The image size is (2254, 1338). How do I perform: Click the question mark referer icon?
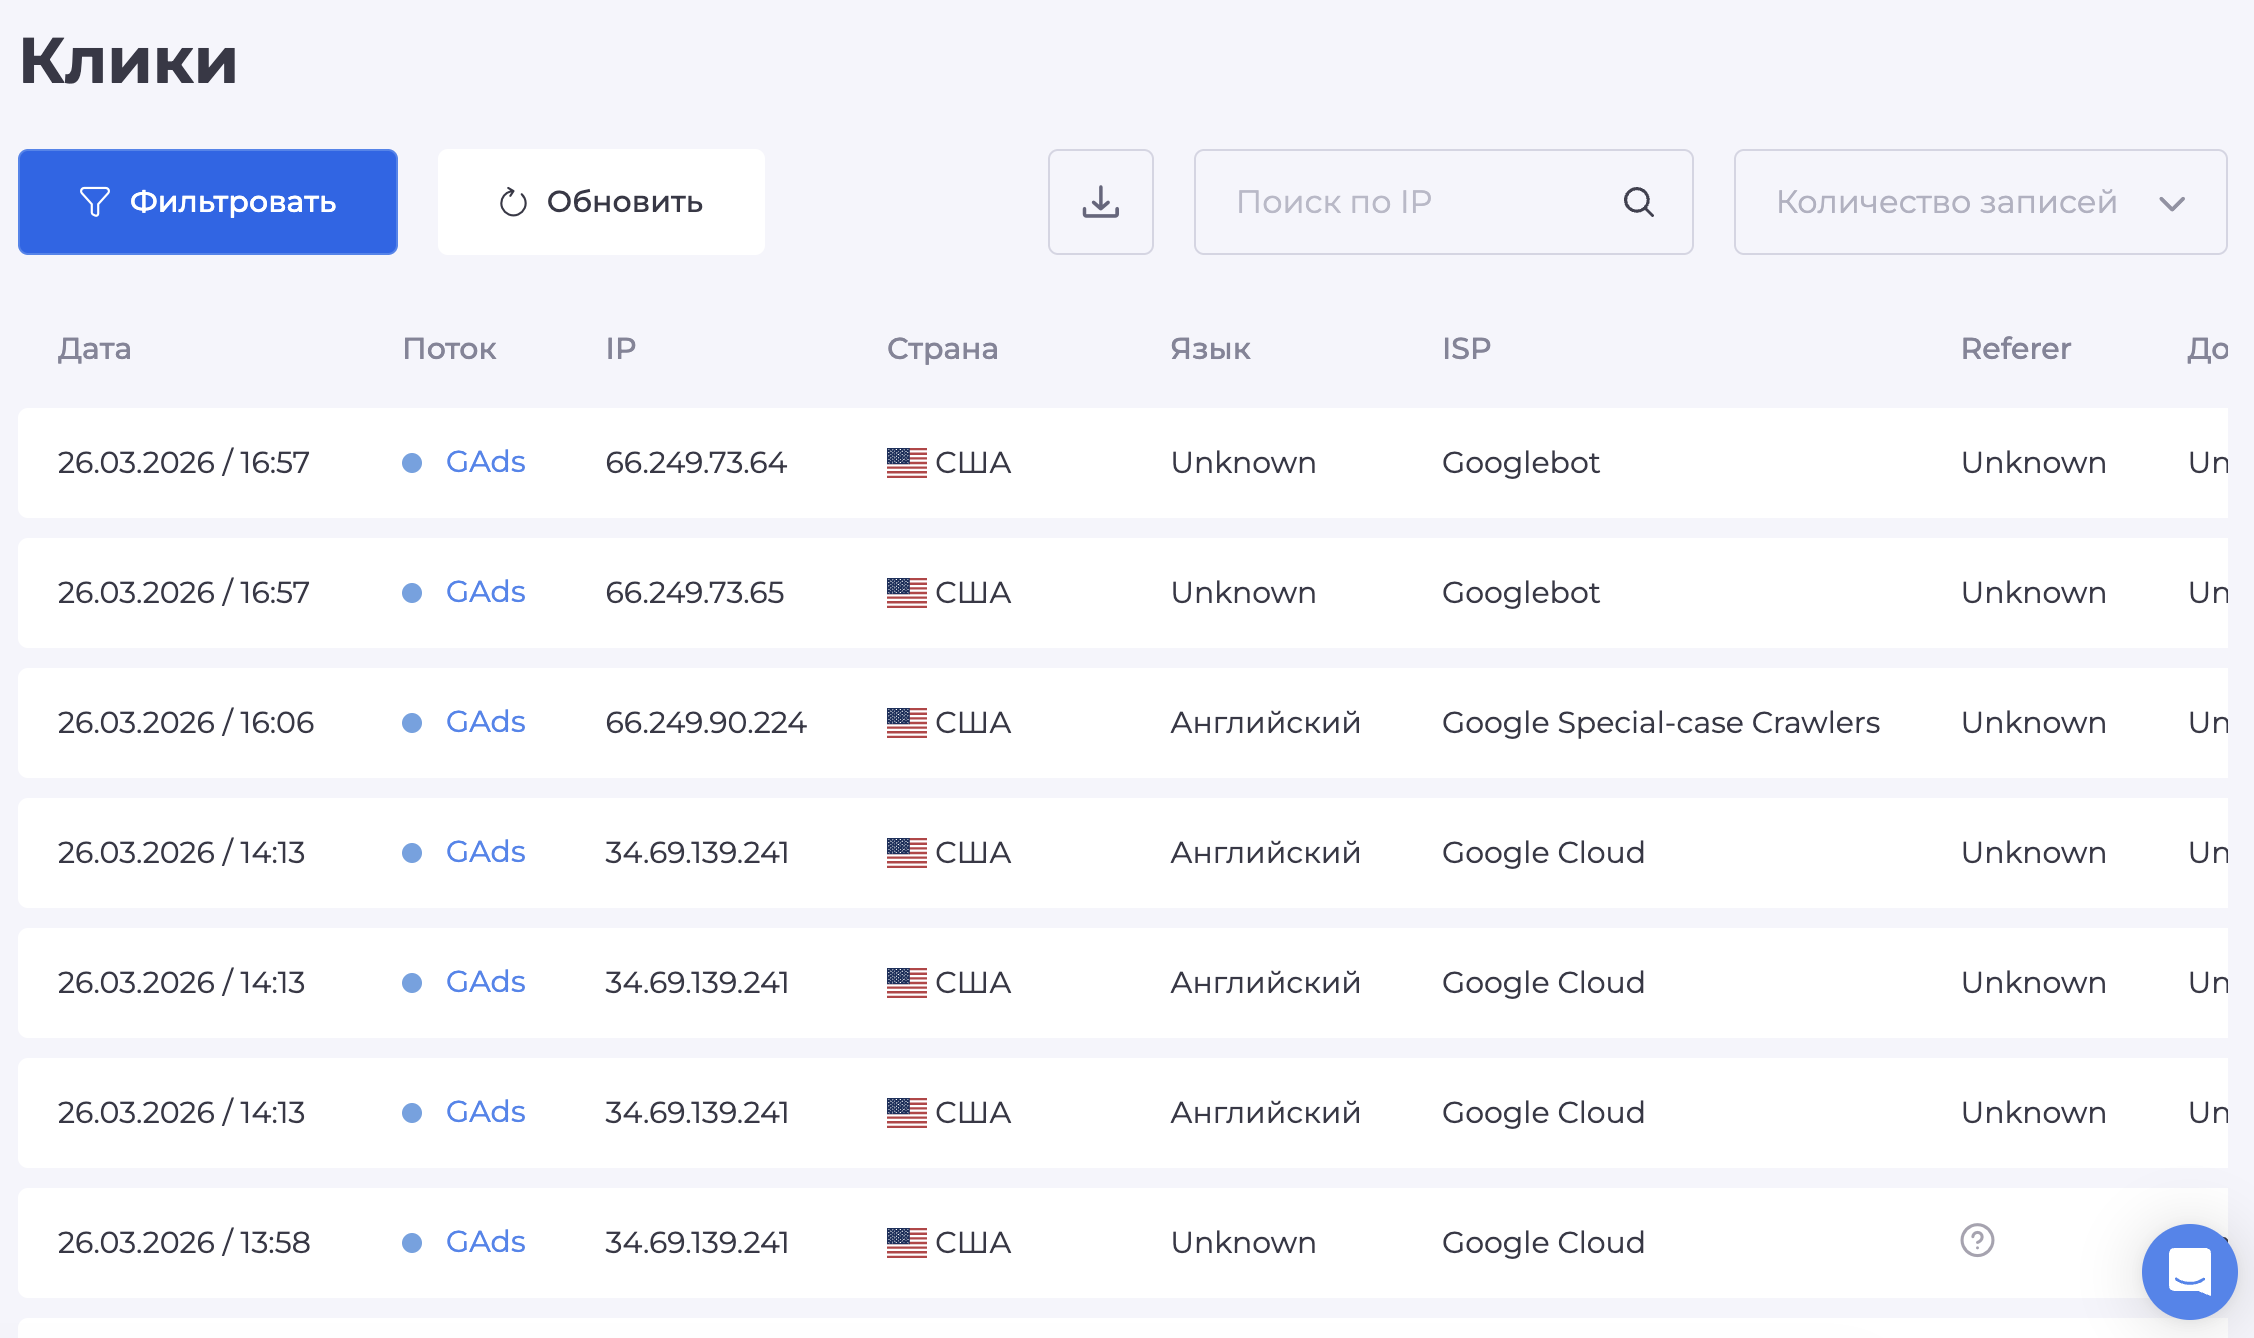coord(1976,1240)
